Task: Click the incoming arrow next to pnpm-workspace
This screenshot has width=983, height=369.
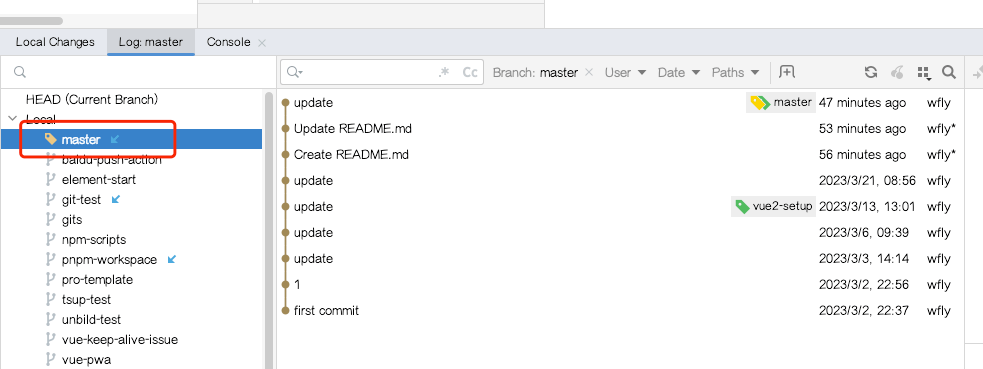Action: pyautogui.click(x=171, y=259)
